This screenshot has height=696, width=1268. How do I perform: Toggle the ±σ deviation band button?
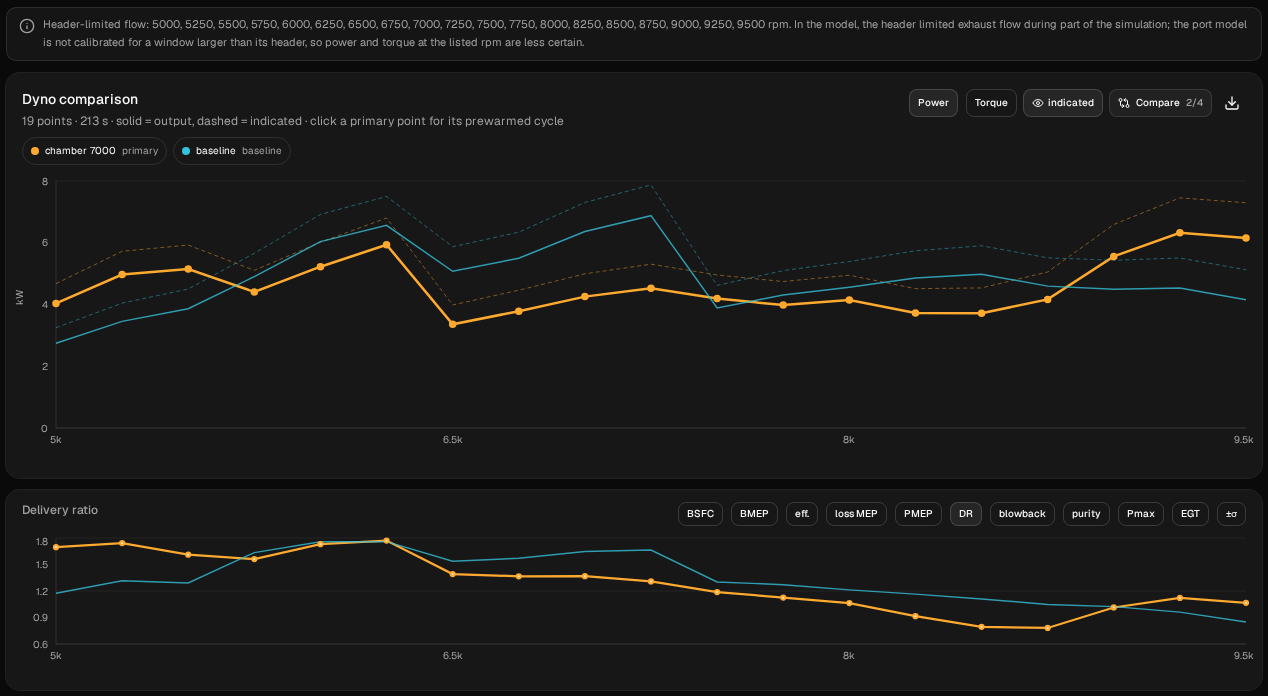click(1231, 514)
